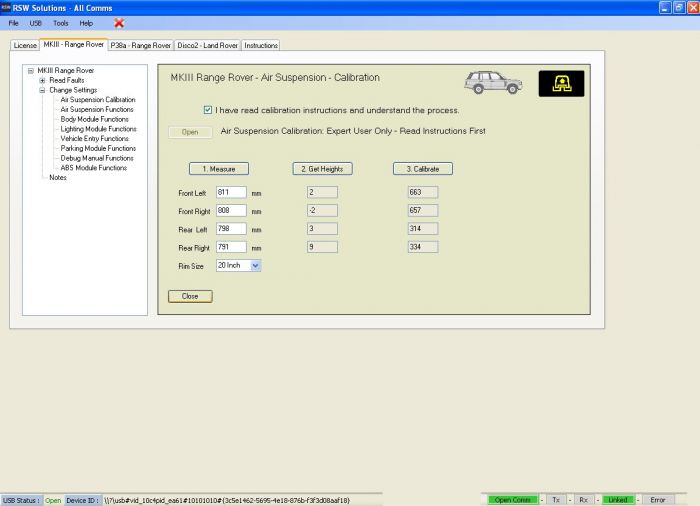The width and height of the screenshot is (700, 506).
Task: Open the USB menu
Action: pyautogui.click(x=35, y=23)
